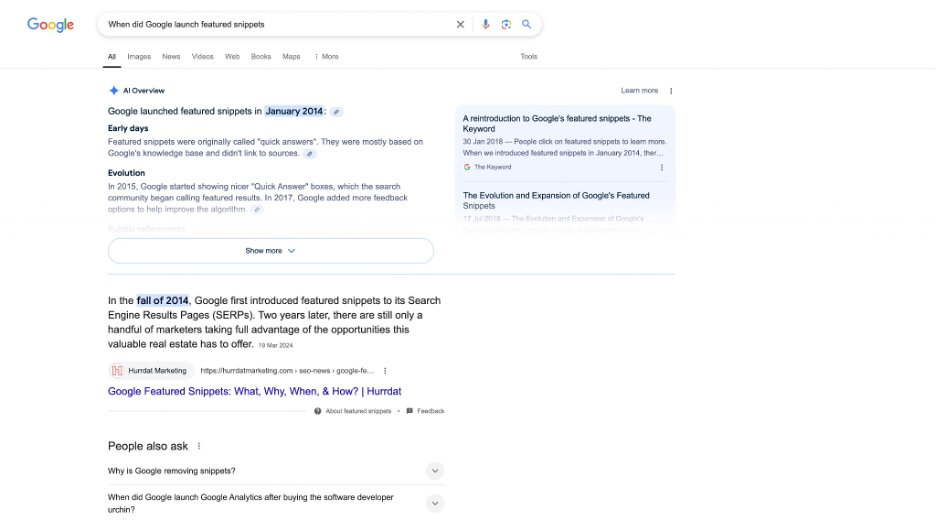The height and width of the screenshot is (520, 936).
Task: Expand "Why is Google removing snippets?"
Action: pyautogui.click(x=434, y=471)
